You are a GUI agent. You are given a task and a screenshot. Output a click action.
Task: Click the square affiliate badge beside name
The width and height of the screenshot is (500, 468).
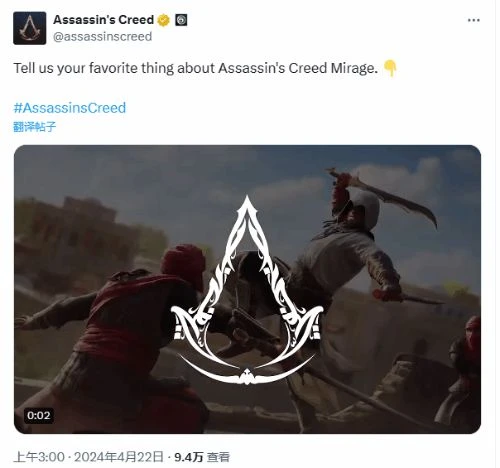[181, 20]
